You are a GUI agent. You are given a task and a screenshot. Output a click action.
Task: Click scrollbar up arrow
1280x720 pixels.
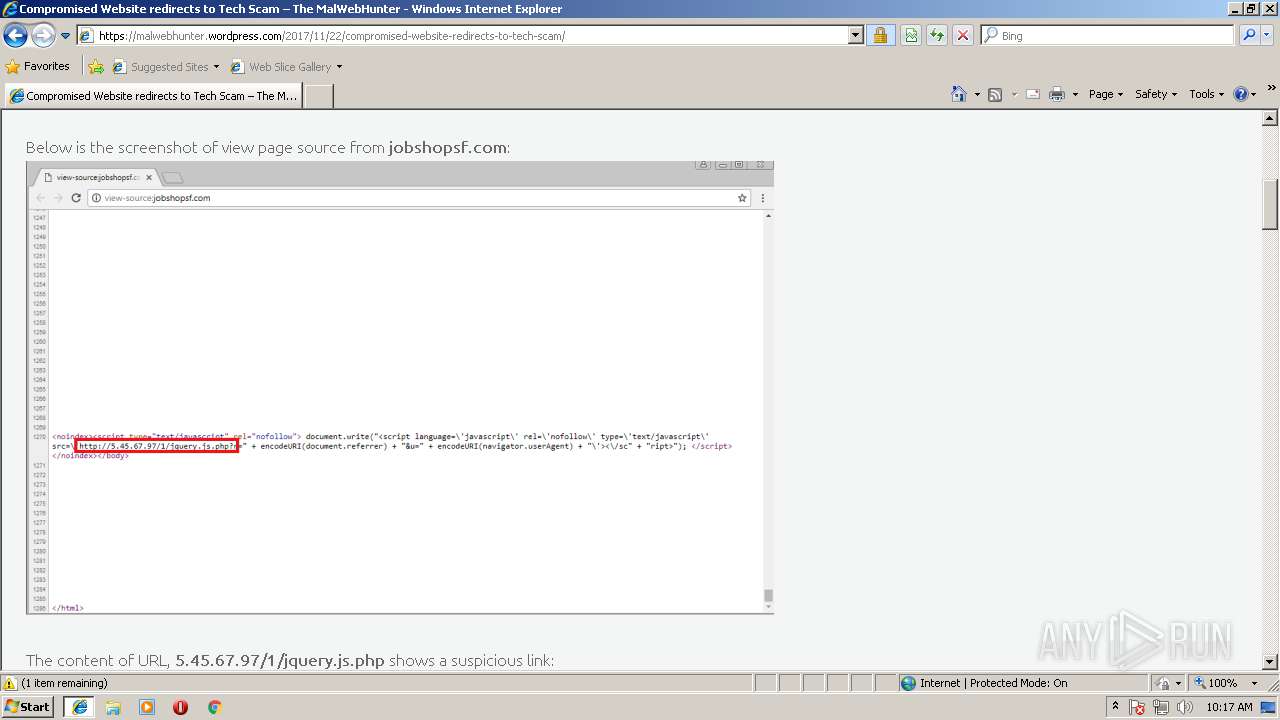pyautogui.click(x=1271, y=117)
